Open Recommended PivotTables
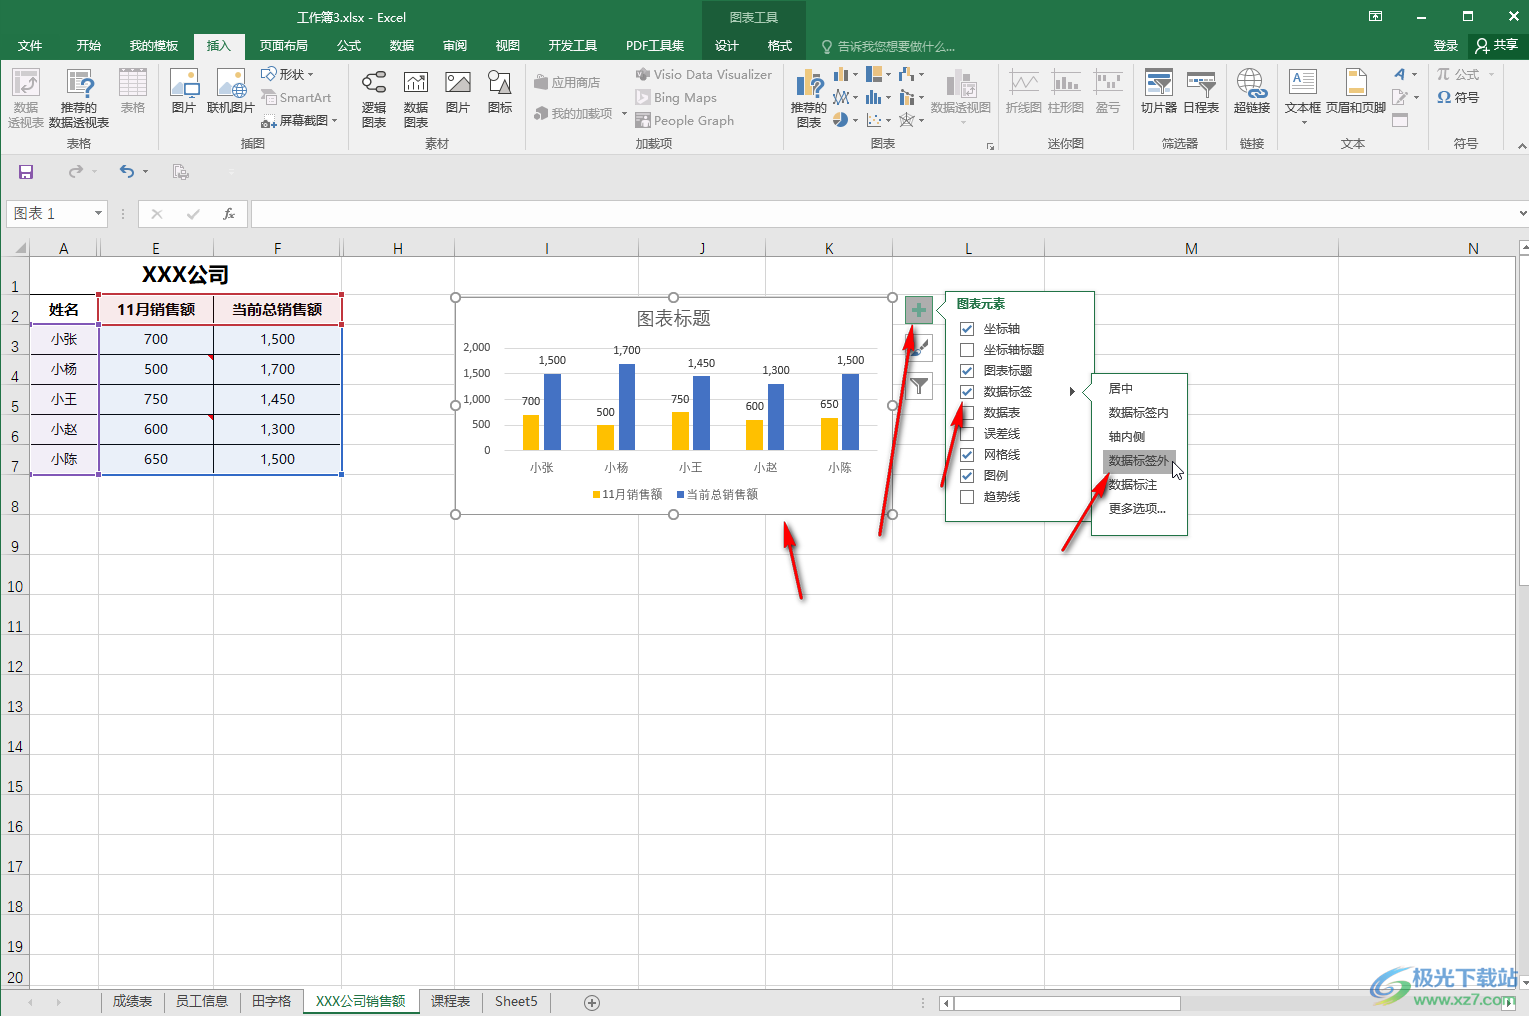Image resolution: width=1529 pixels, height=1016 pixels. coord(79,97)
